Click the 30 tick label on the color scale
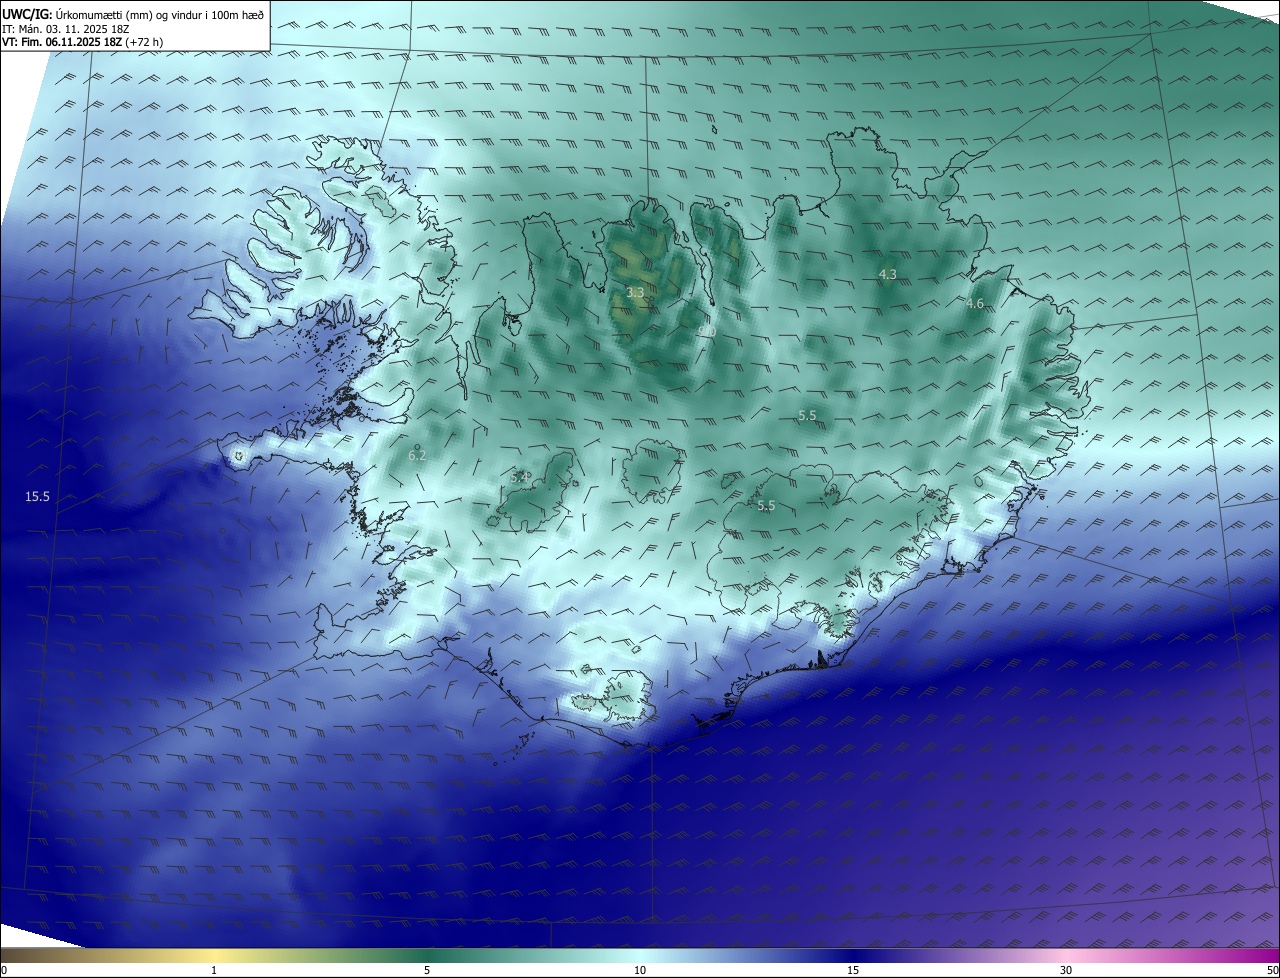 1066,970
